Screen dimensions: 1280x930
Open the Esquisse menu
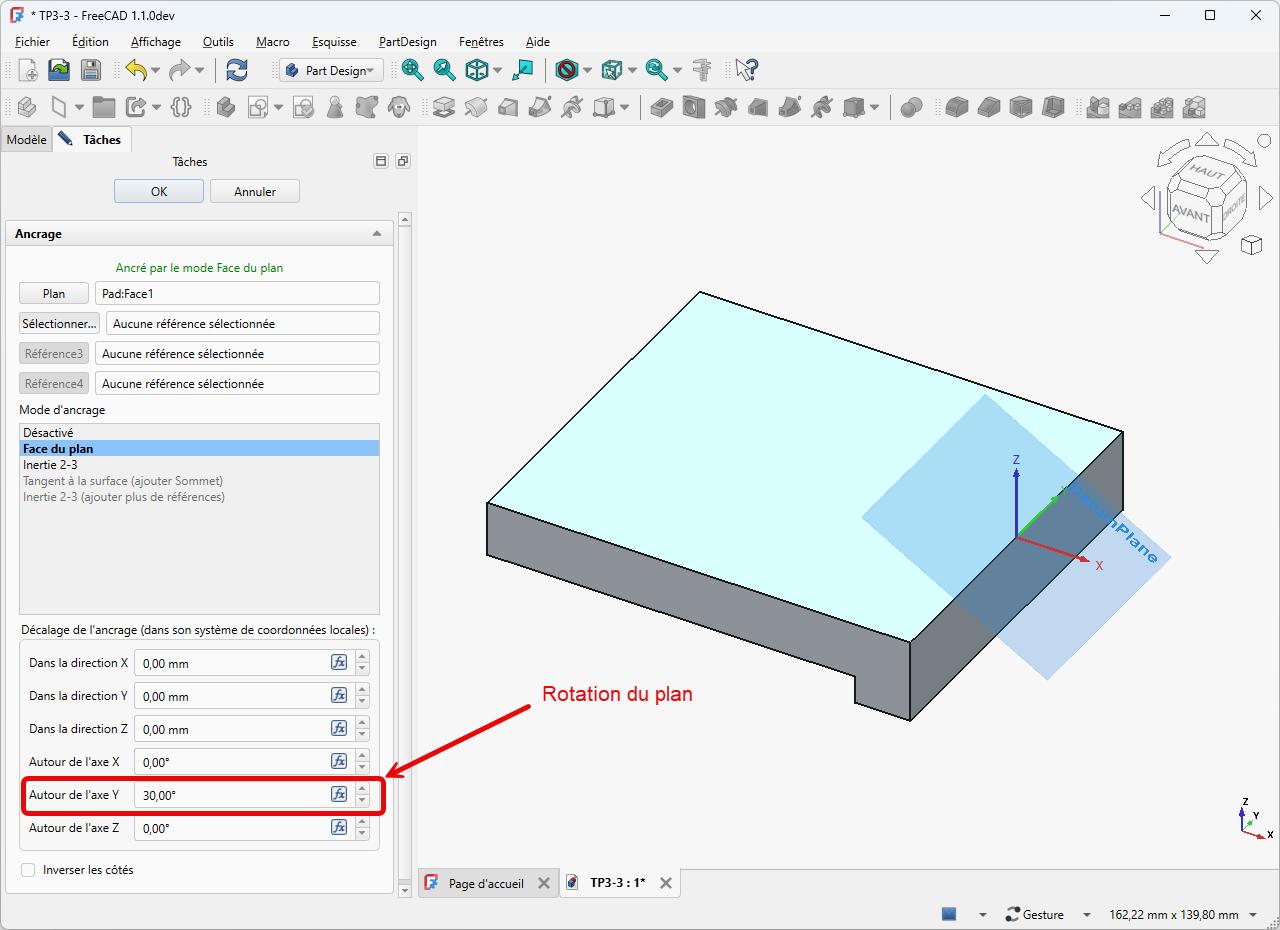334,42
